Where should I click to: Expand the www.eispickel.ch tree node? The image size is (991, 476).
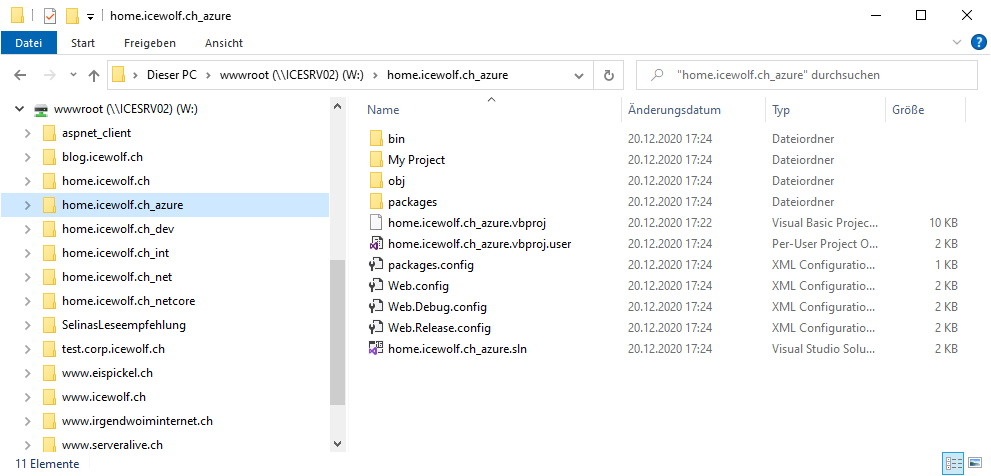click(27, 374)
